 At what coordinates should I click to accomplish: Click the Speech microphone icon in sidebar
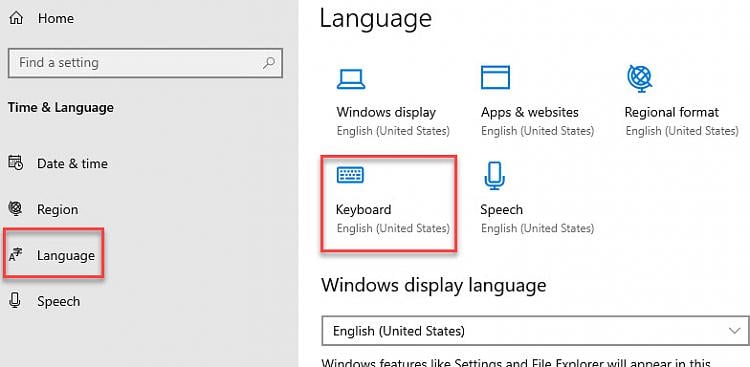pos(15,300)
